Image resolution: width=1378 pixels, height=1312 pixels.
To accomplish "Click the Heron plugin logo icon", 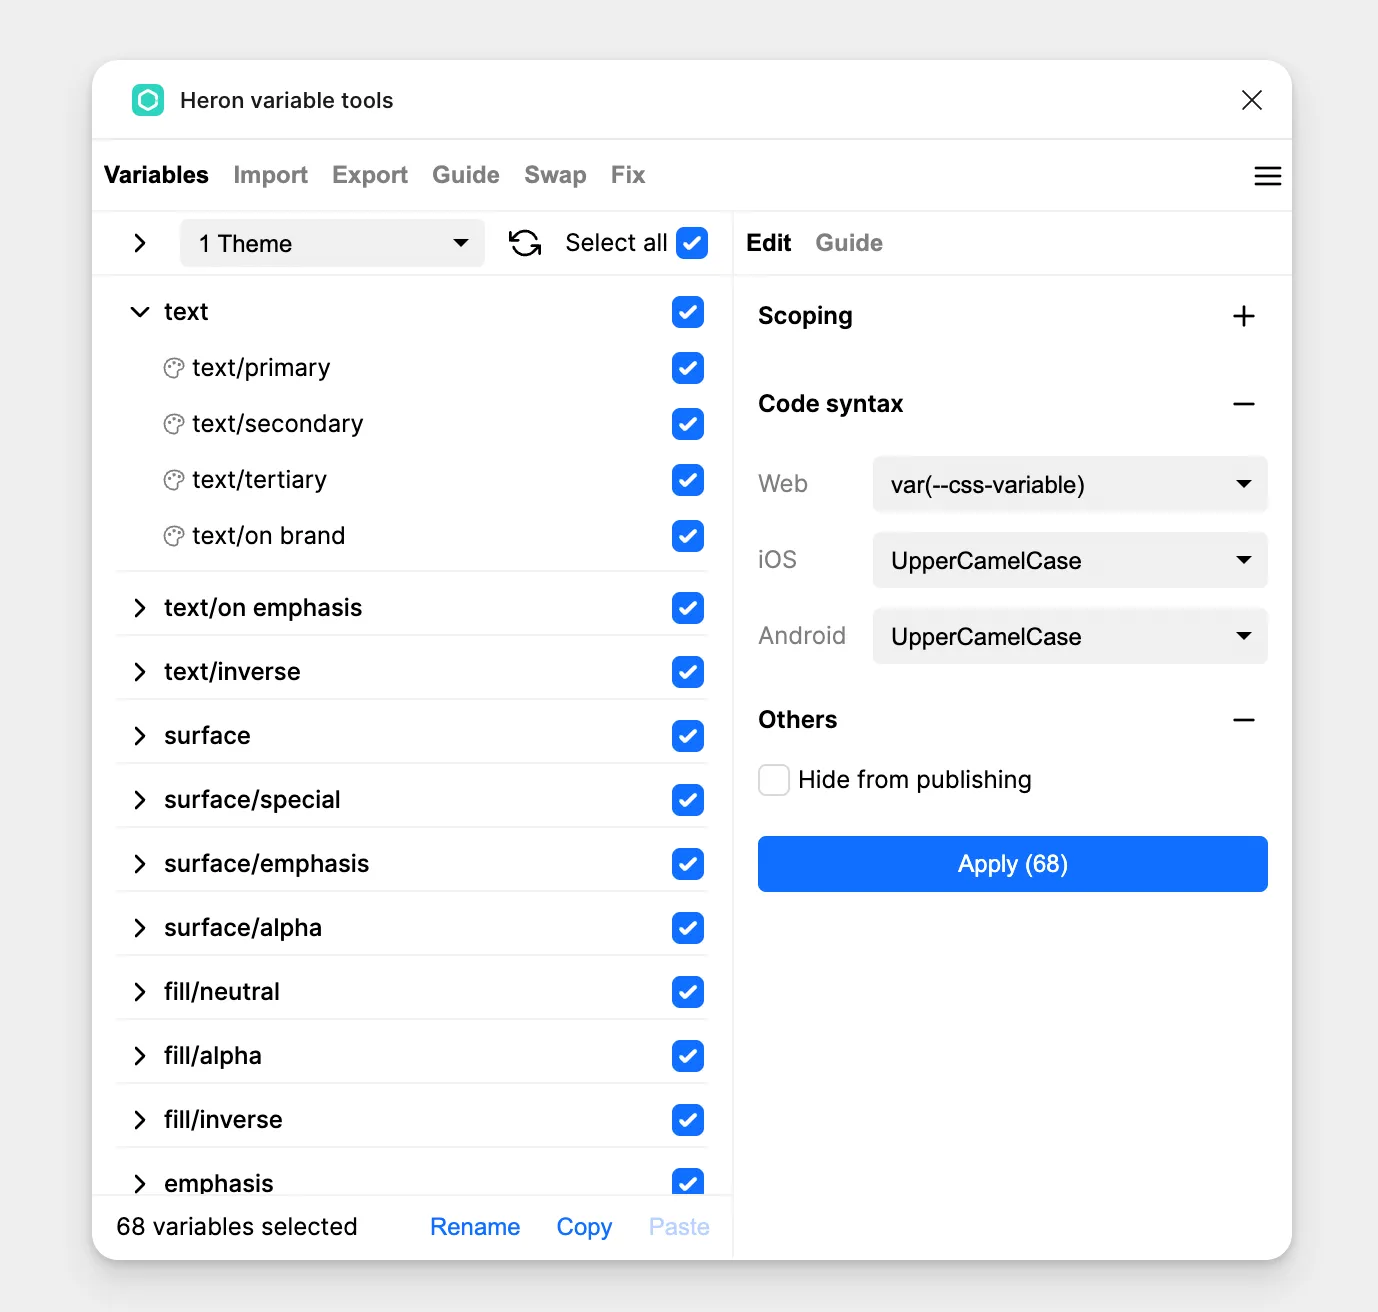I will (x=148, y=100).
